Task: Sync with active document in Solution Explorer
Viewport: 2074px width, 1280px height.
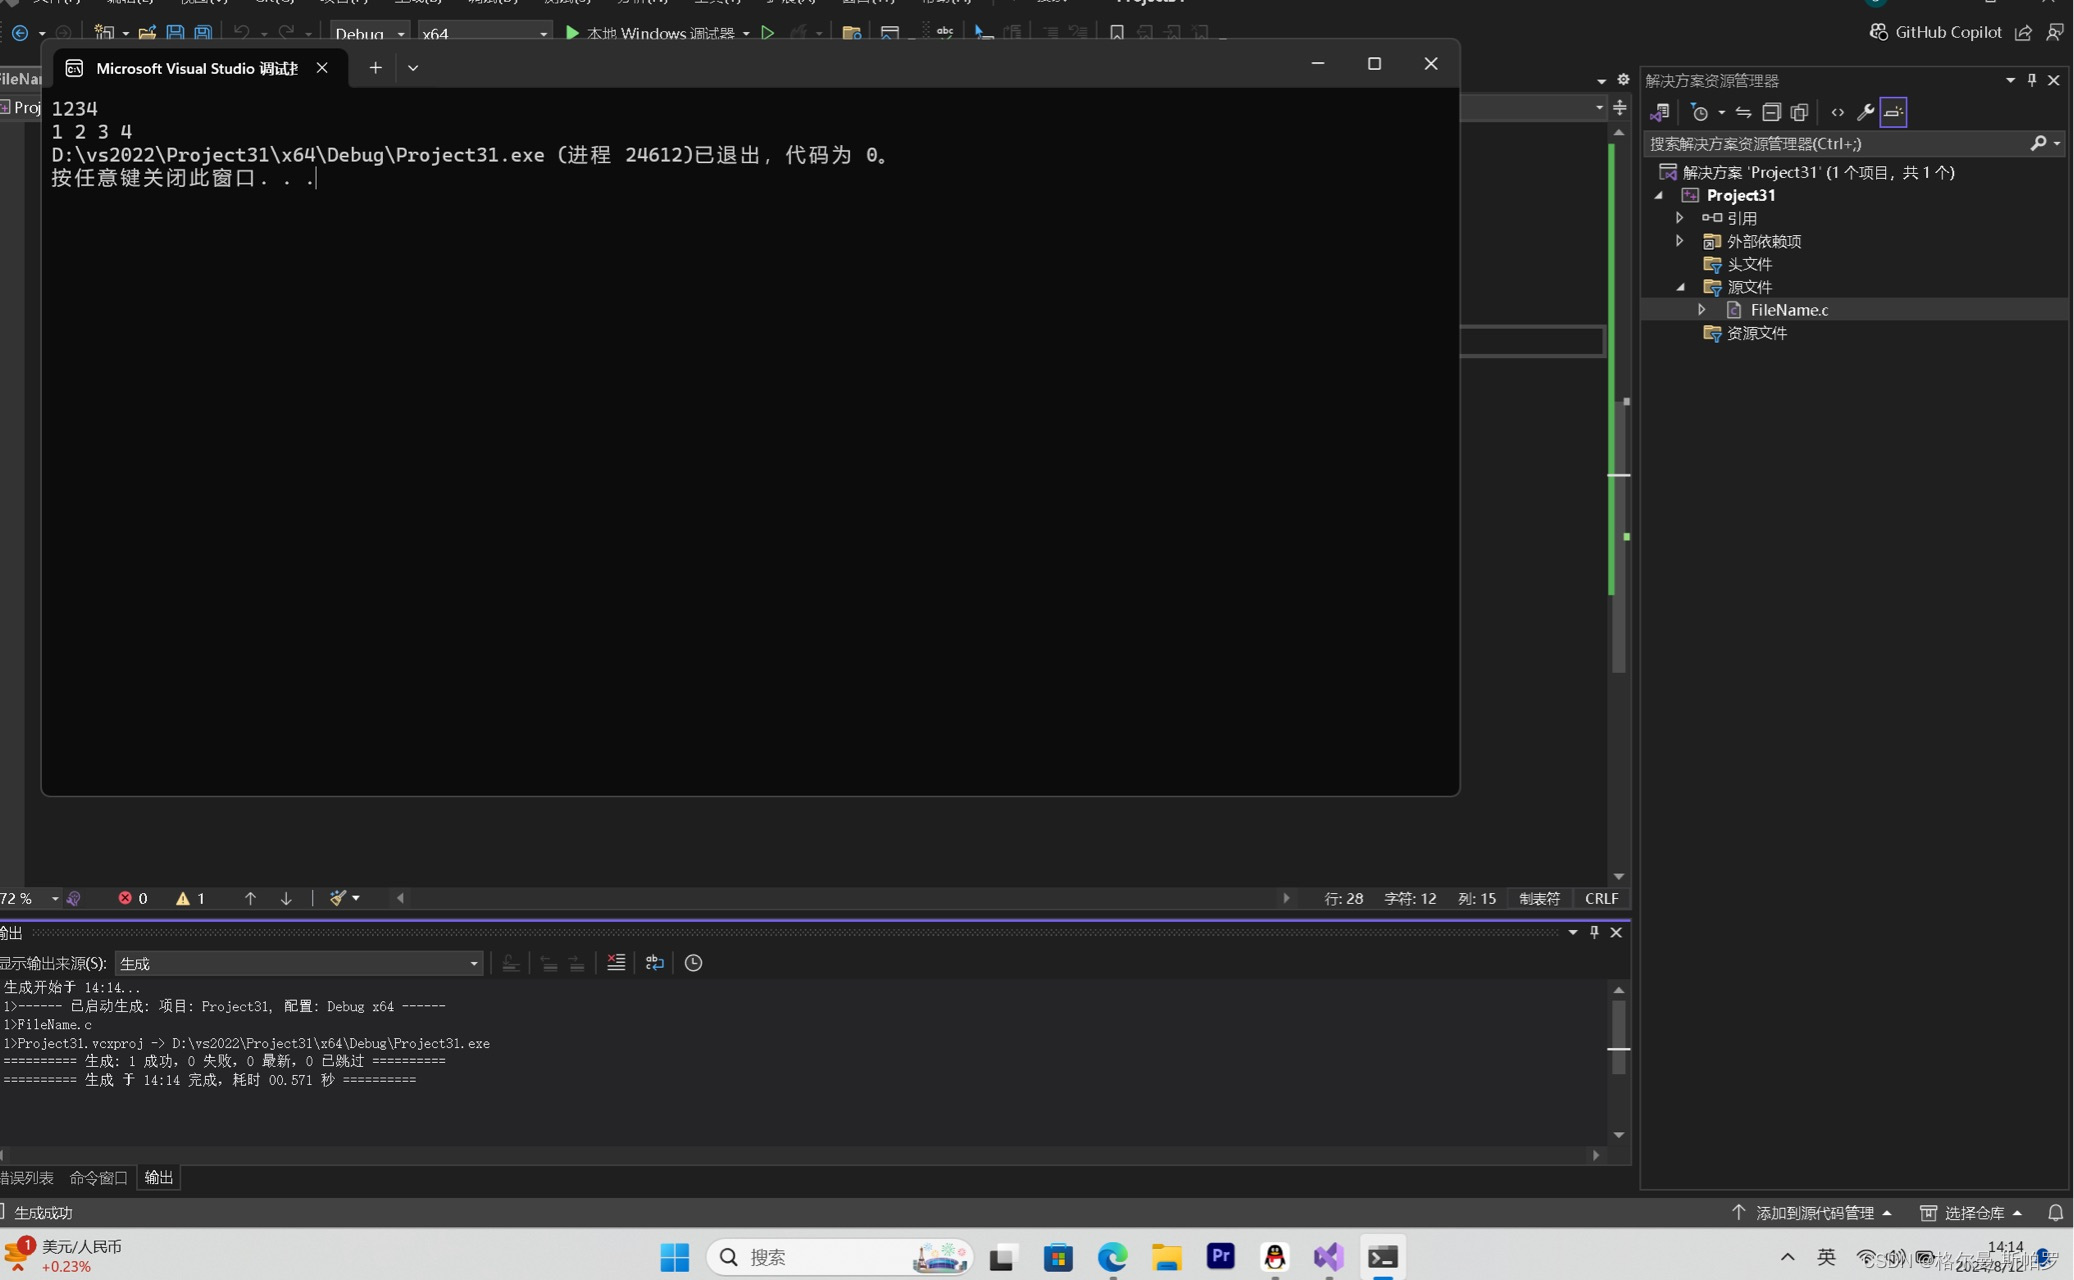Action: [1743, 112]
